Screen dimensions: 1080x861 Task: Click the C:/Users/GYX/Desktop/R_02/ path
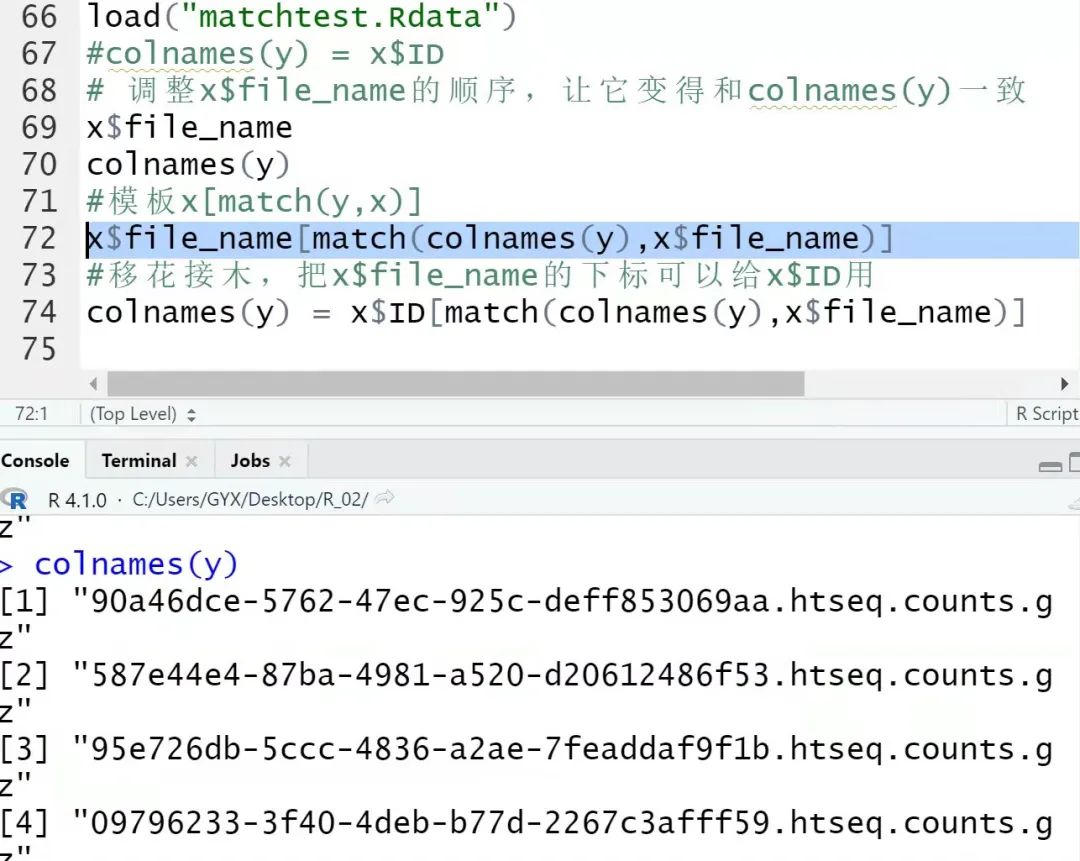[x=250, y=499]
